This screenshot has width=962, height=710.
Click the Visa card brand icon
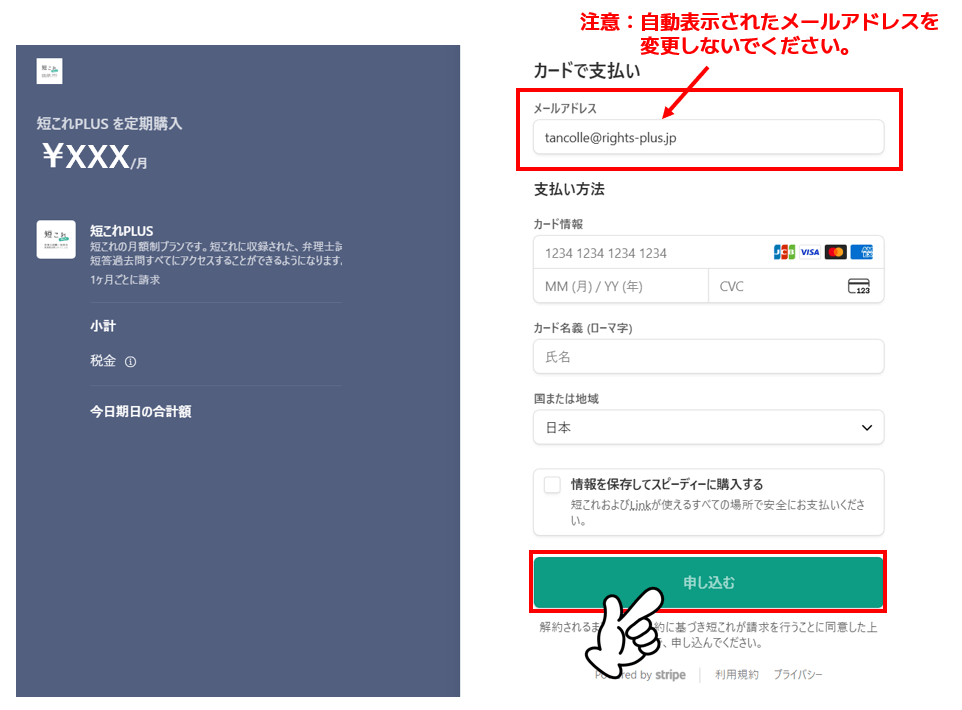[809, 252]
